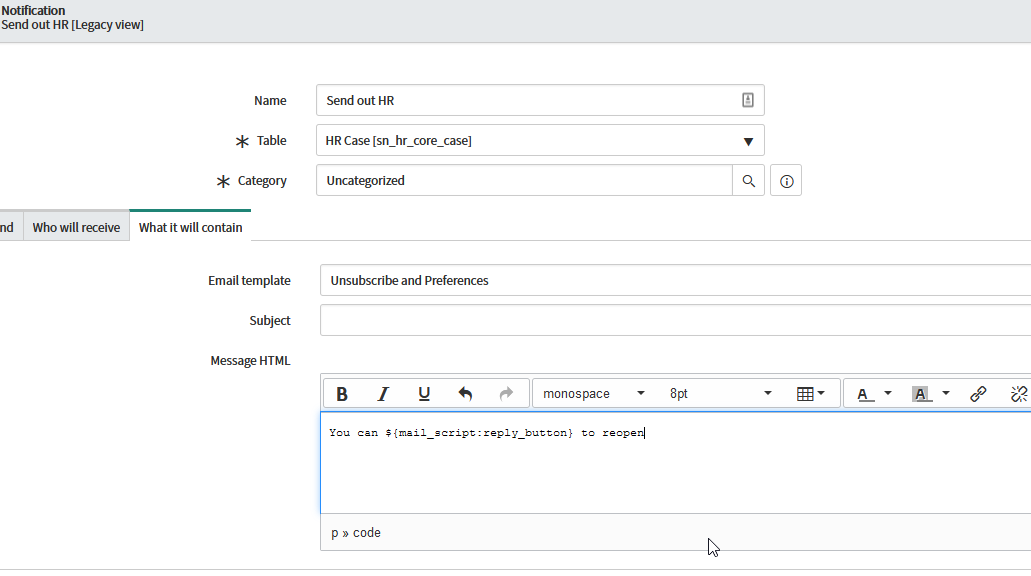The image size is (1031, 576).
Task: Toggle bold formatting in Message HTML toolbar
Action: click(x=342, y=394)
